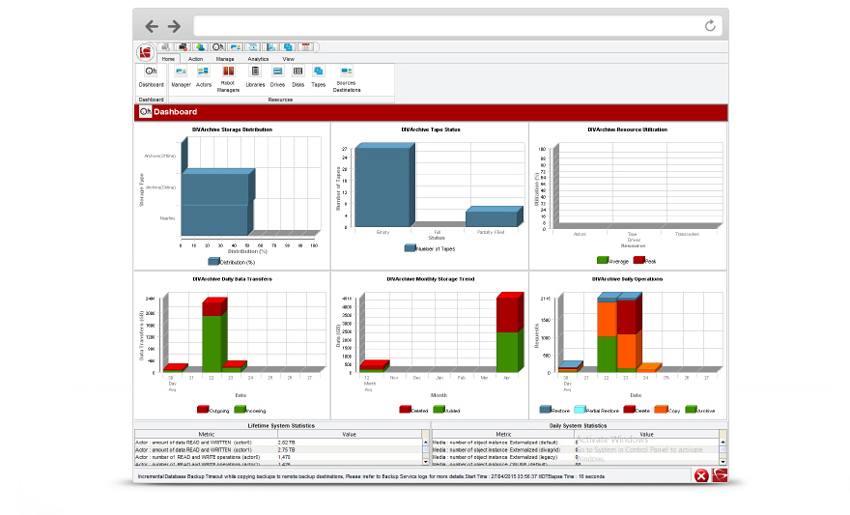The image size is (850, 515).
Task: Click the Value header in Daily System Statistics
Action: [646, 434]
